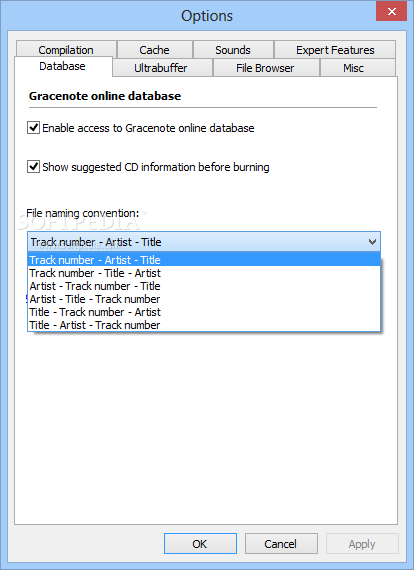Pick Artist - Track number - Title option
Screen dimensions: 414x570
pos(204,286)
